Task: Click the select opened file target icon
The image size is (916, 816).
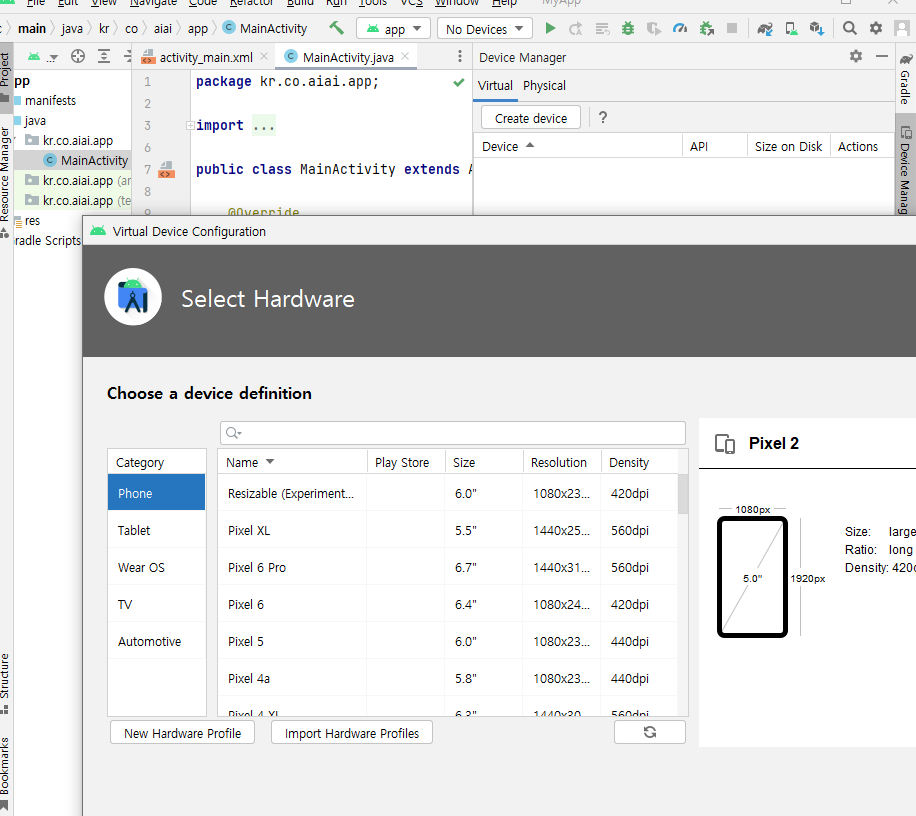Action: [x=78, y=56]
